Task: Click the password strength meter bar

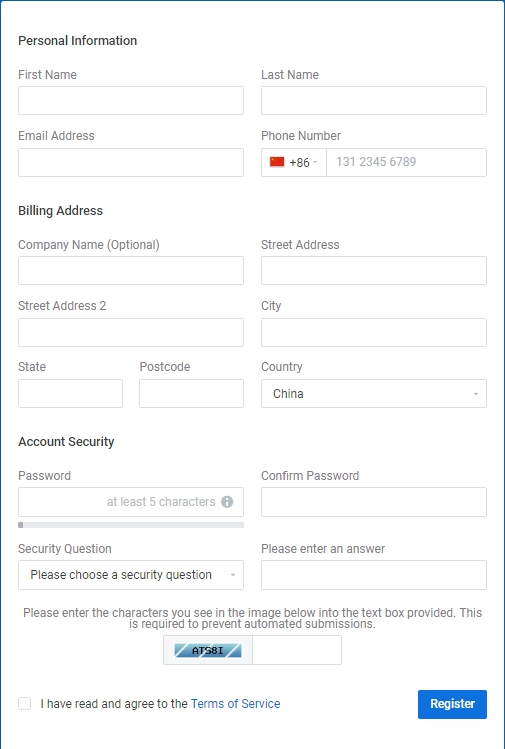Action: click(x=131, y=525)
